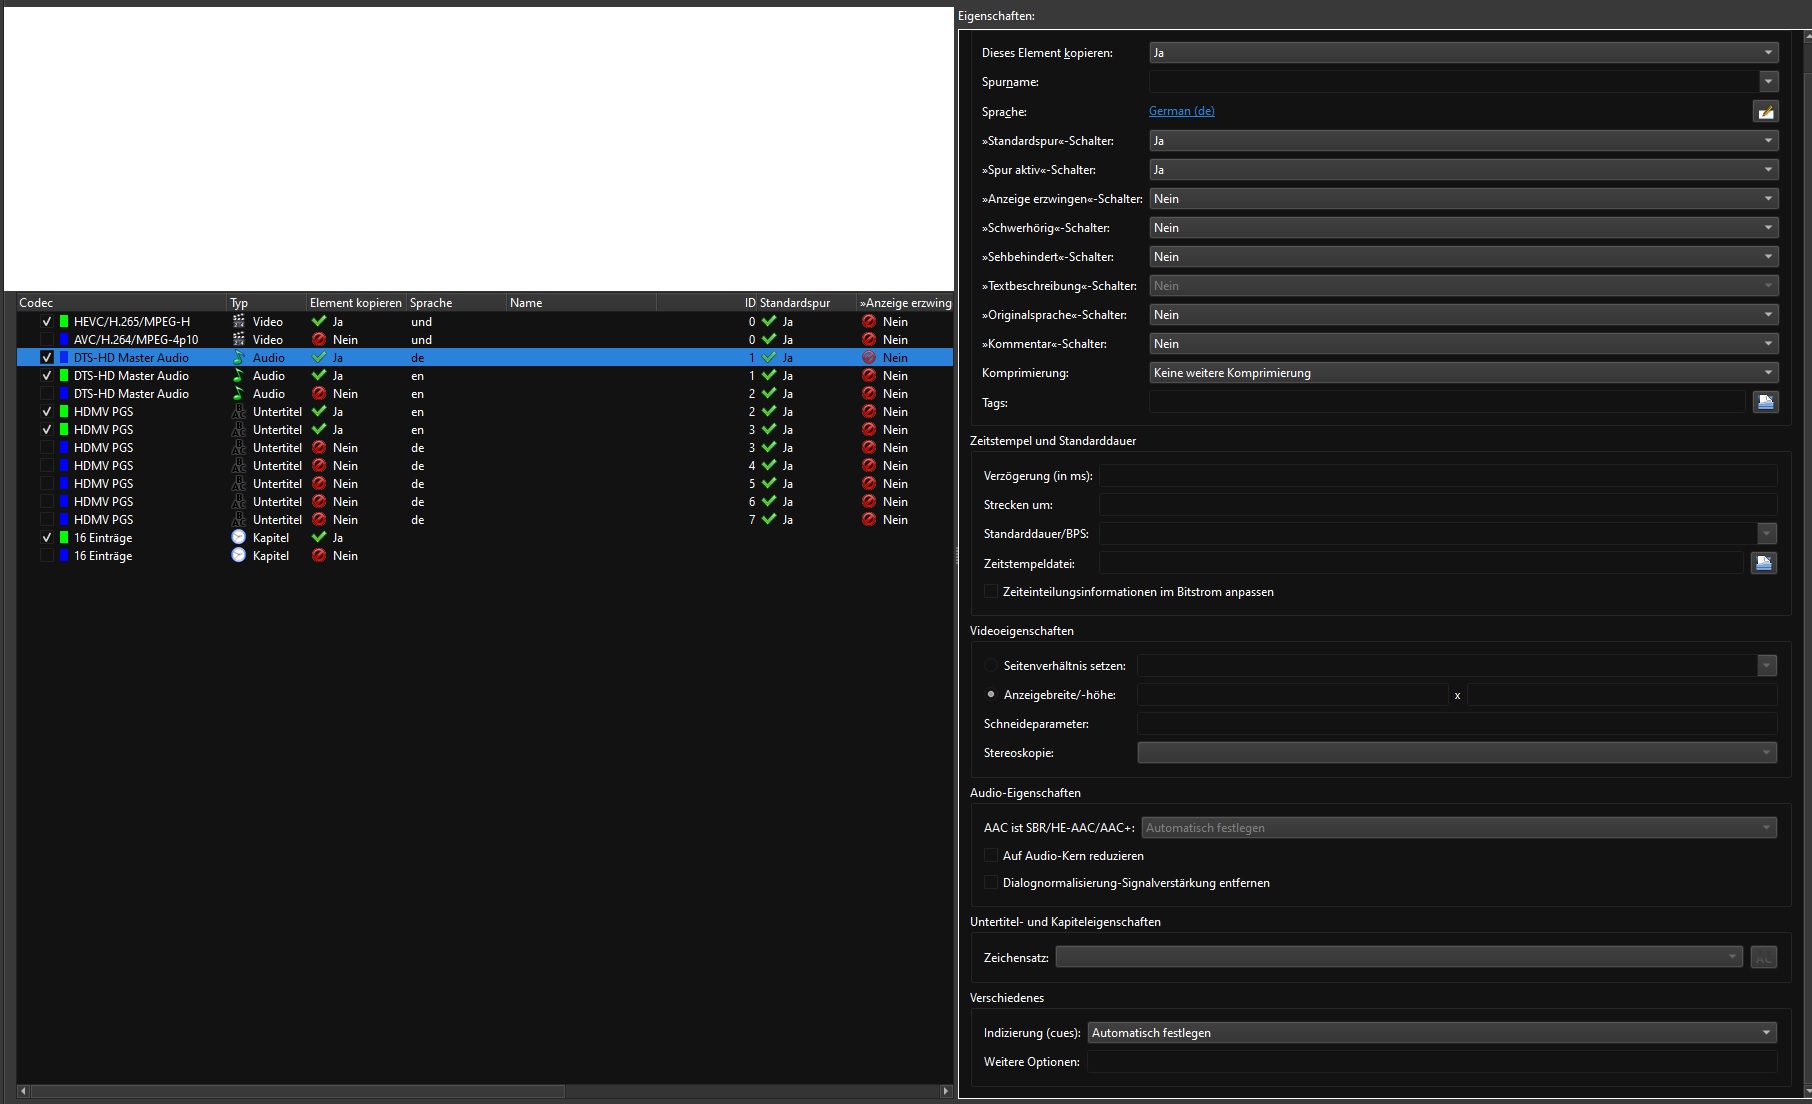Screen dimensions: 1812x1104
Task: Check Zeiteinteilungsinformationen im Bitstrom anpassen
Action: [991, 592]
